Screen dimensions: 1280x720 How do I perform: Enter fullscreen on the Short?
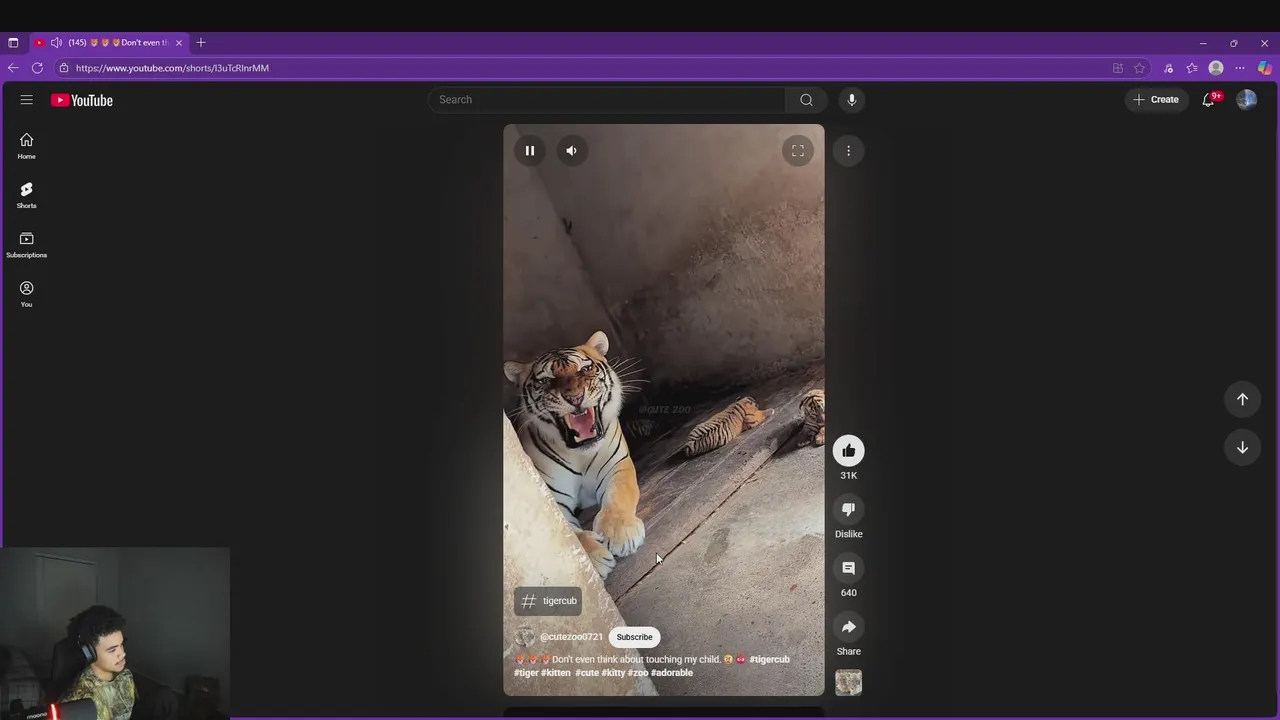798,151
